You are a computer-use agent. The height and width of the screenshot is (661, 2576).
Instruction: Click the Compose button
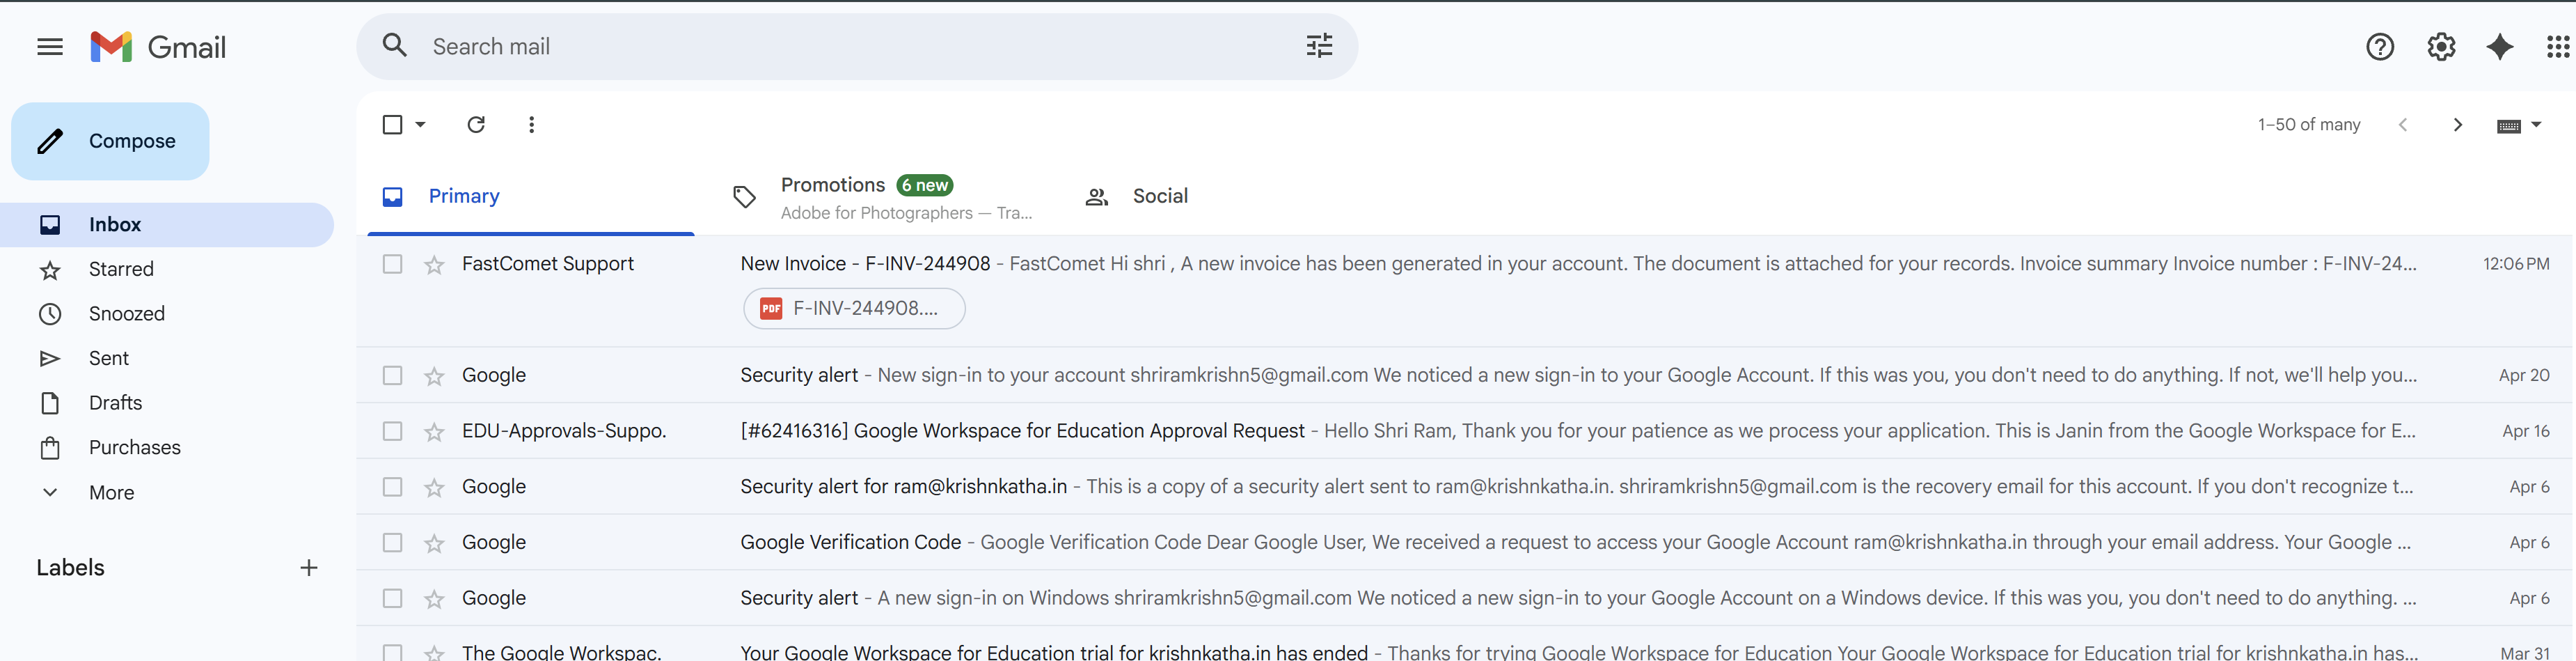(110, 141)
